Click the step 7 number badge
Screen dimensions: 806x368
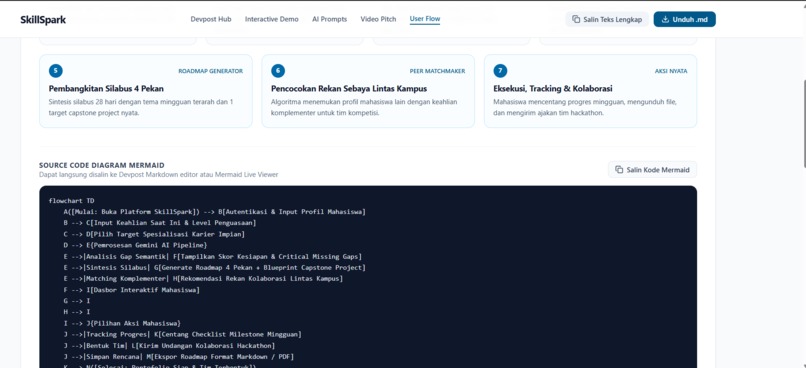[500, 71]
